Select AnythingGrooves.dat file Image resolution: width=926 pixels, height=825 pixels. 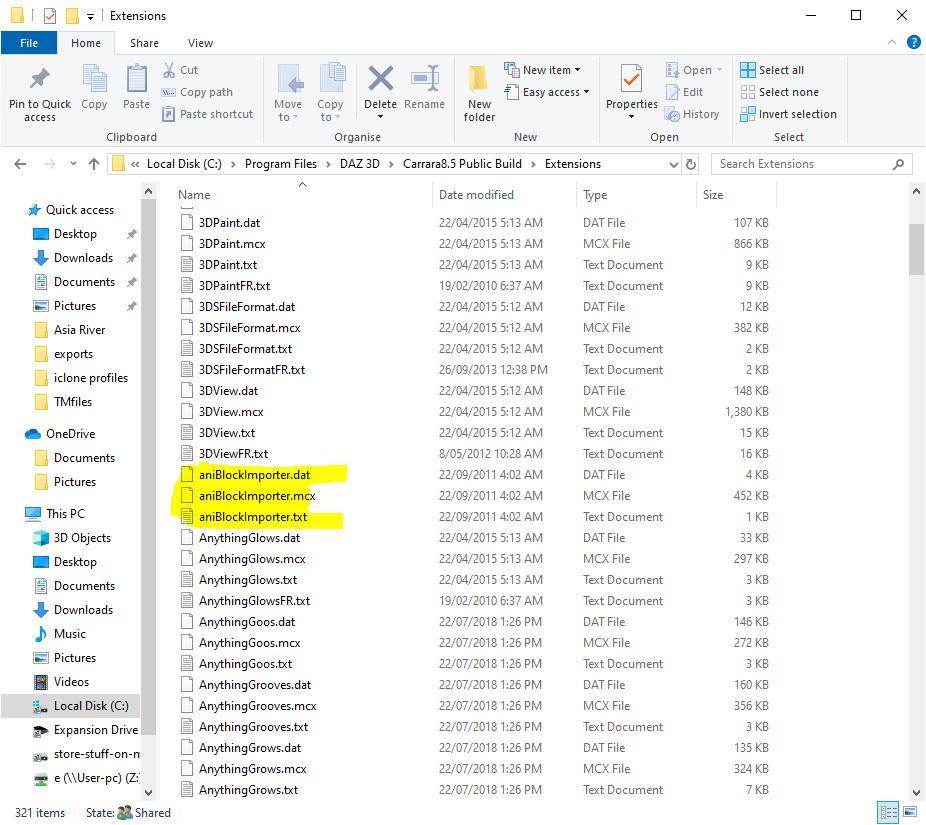tap(255, 685)
